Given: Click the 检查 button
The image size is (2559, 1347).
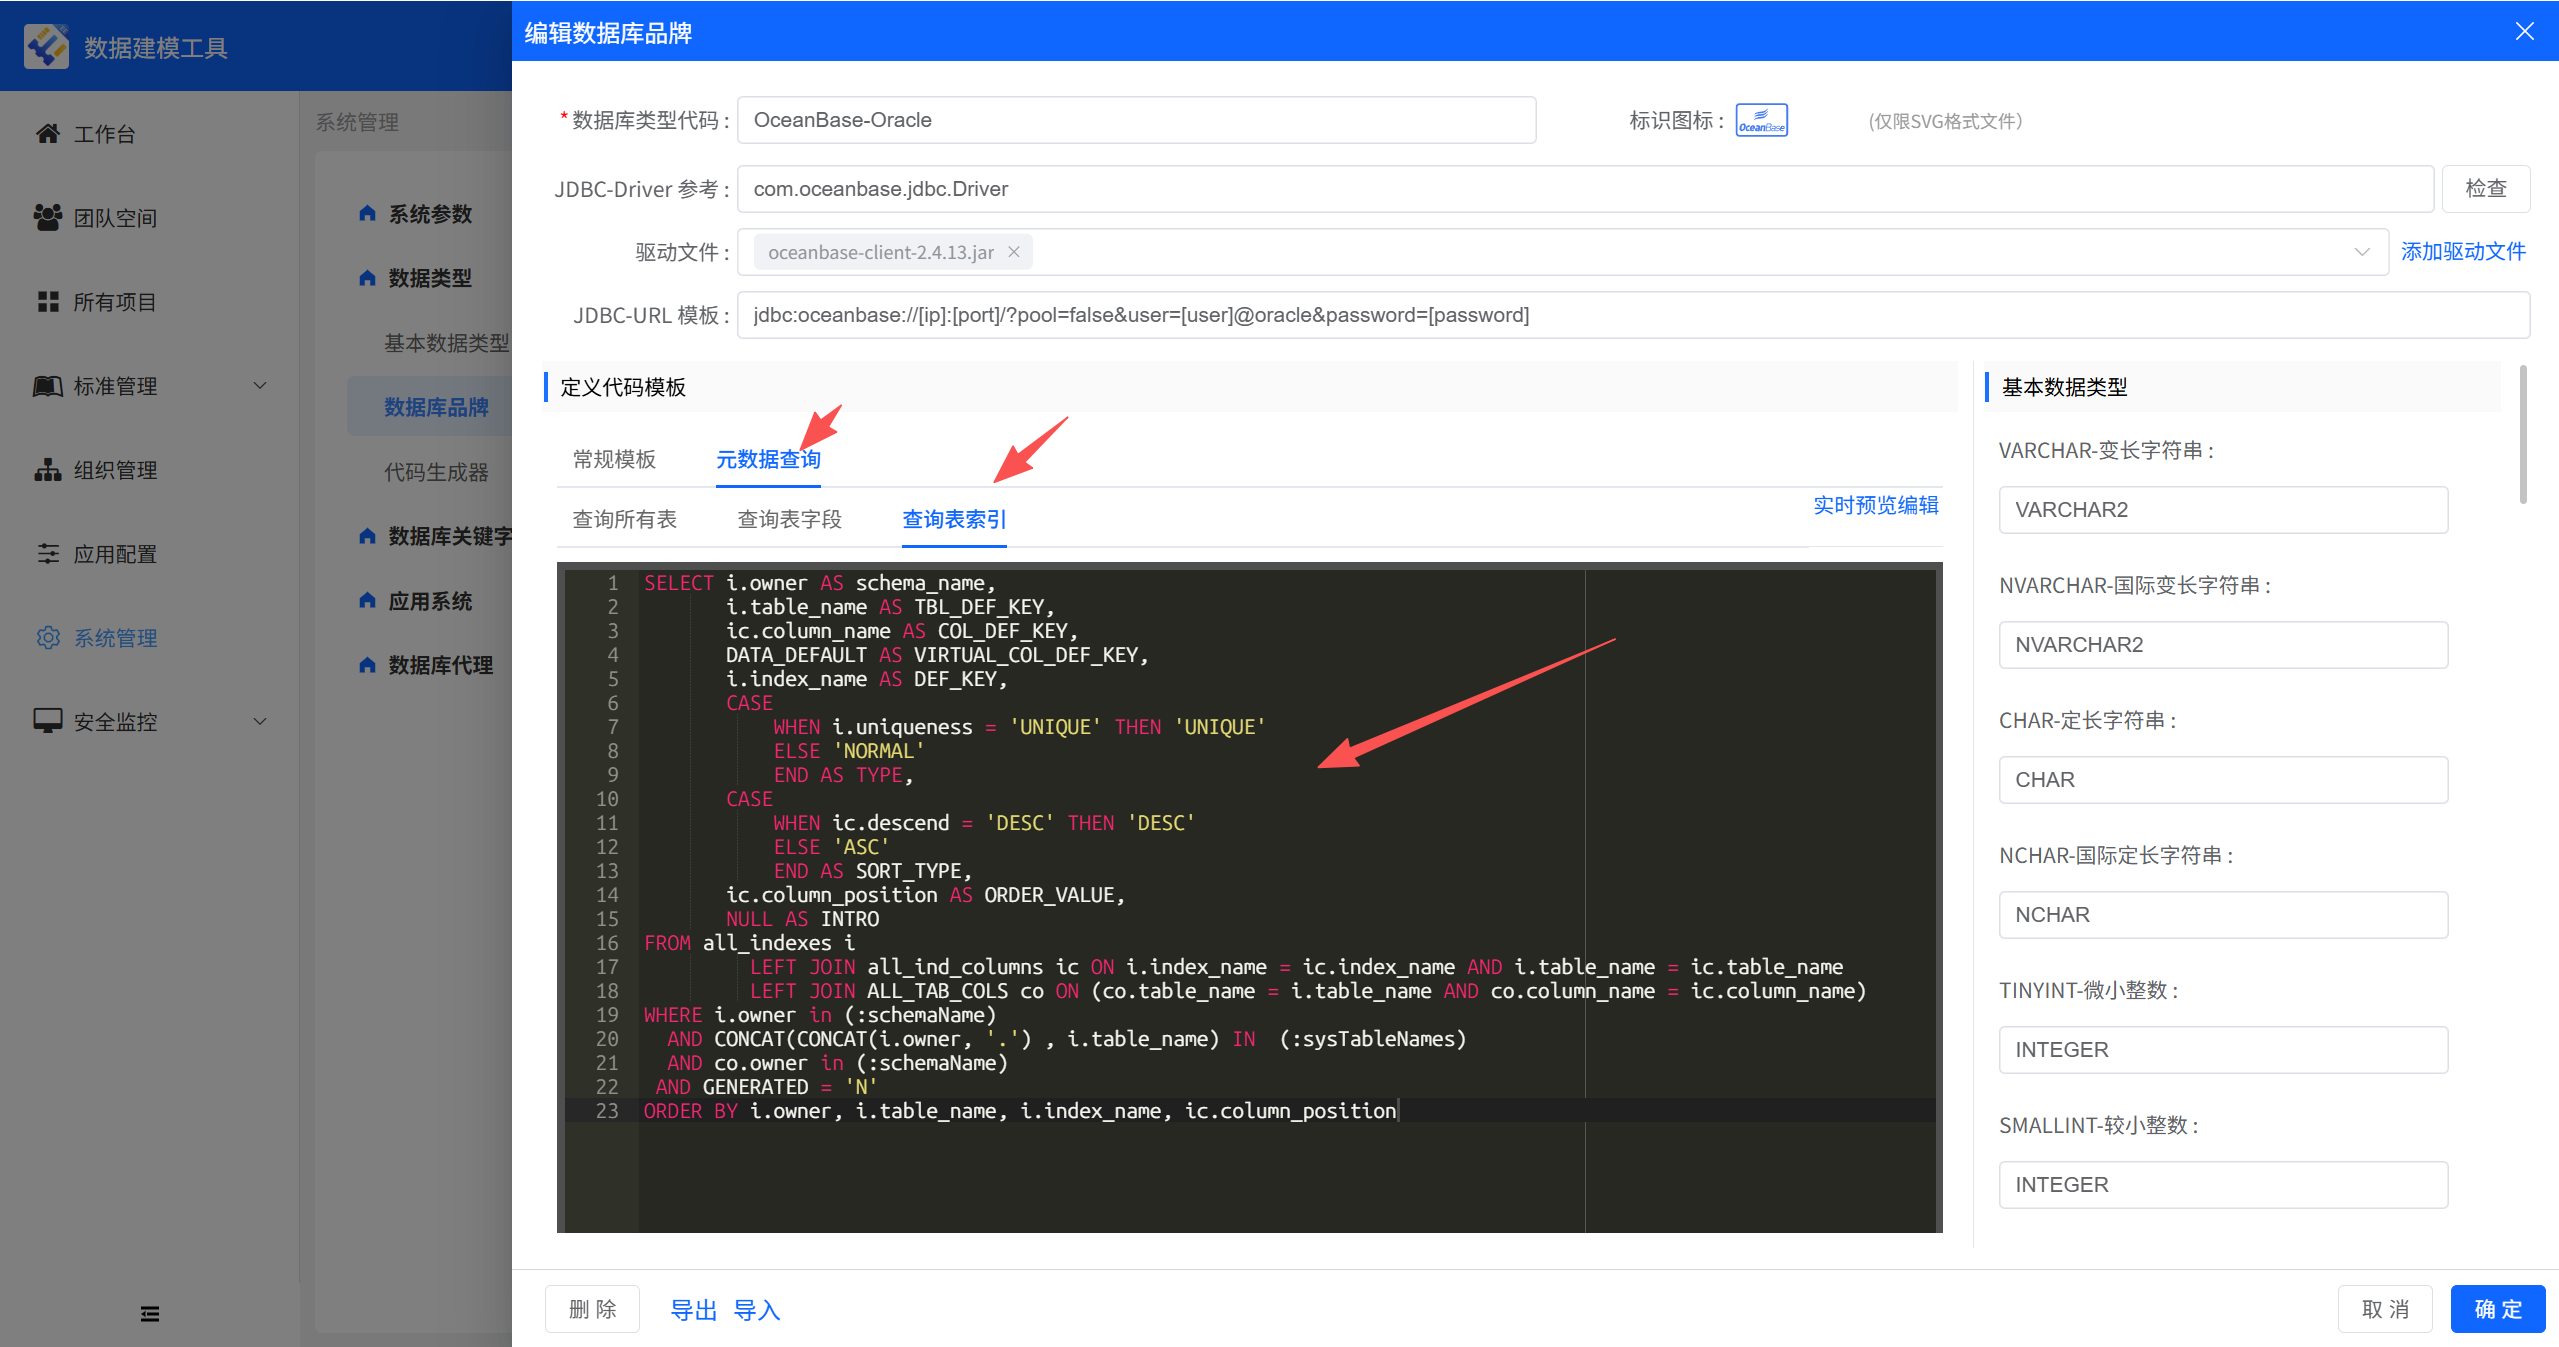Looking at the screenshot, I should point(2486,189).
